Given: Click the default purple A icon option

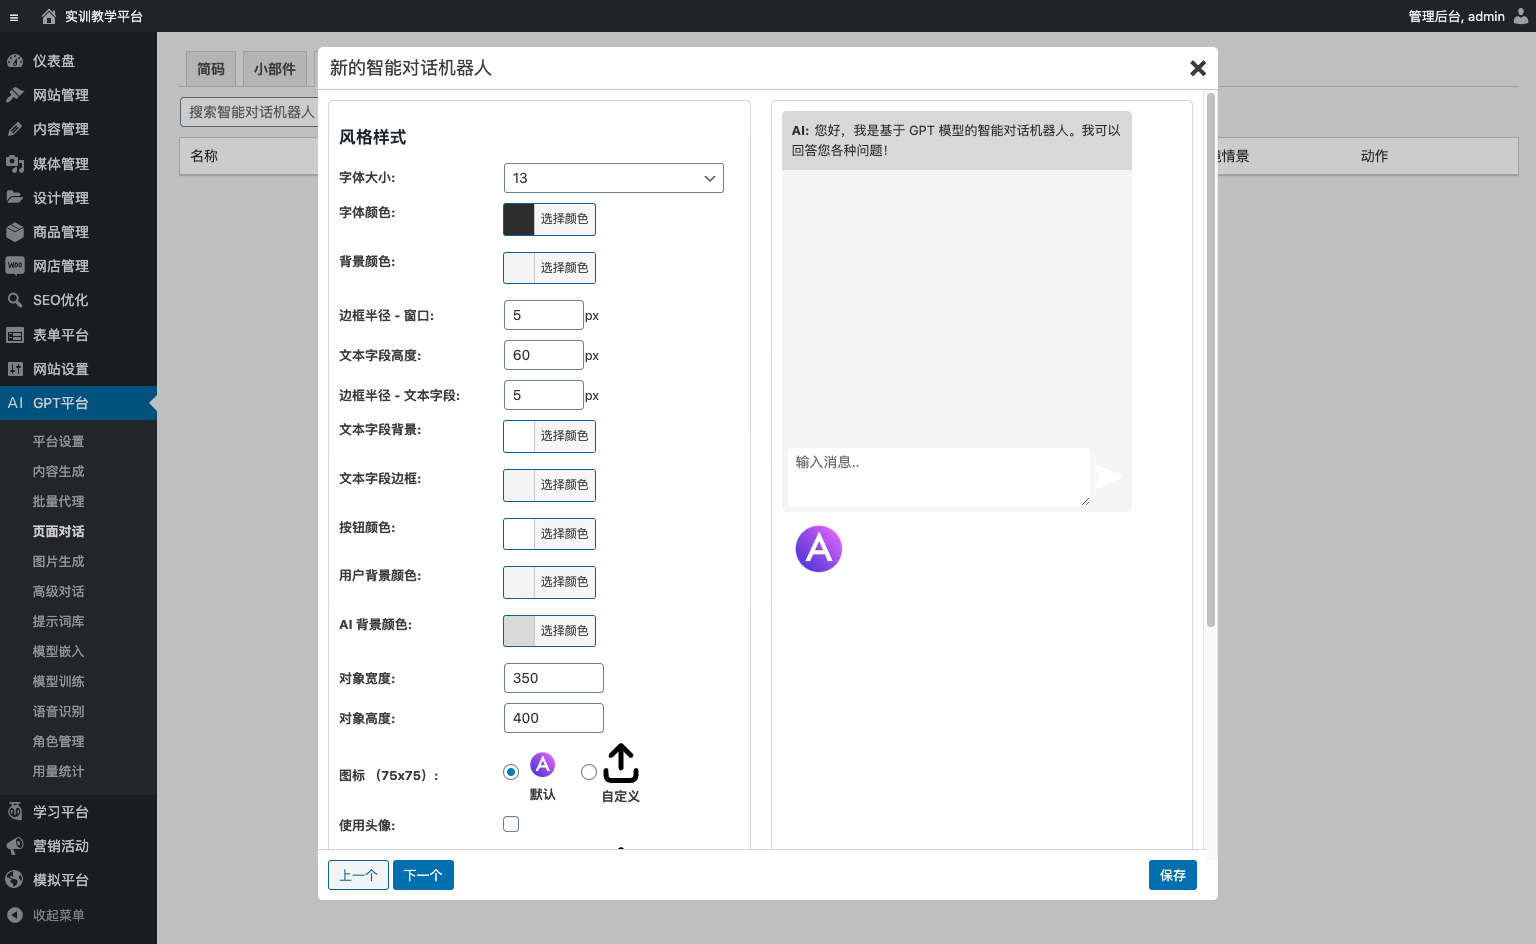Looking at the screenshot, I should click(x=542, y=765).
